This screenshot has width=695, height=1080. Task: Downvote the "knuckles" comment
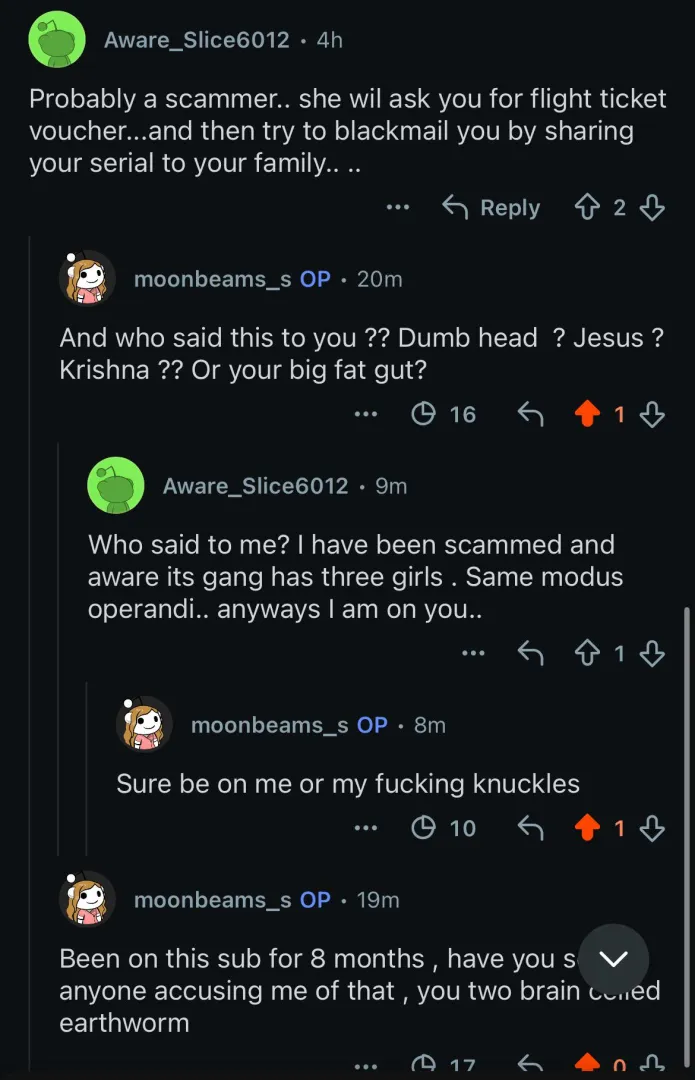point(652,828)
